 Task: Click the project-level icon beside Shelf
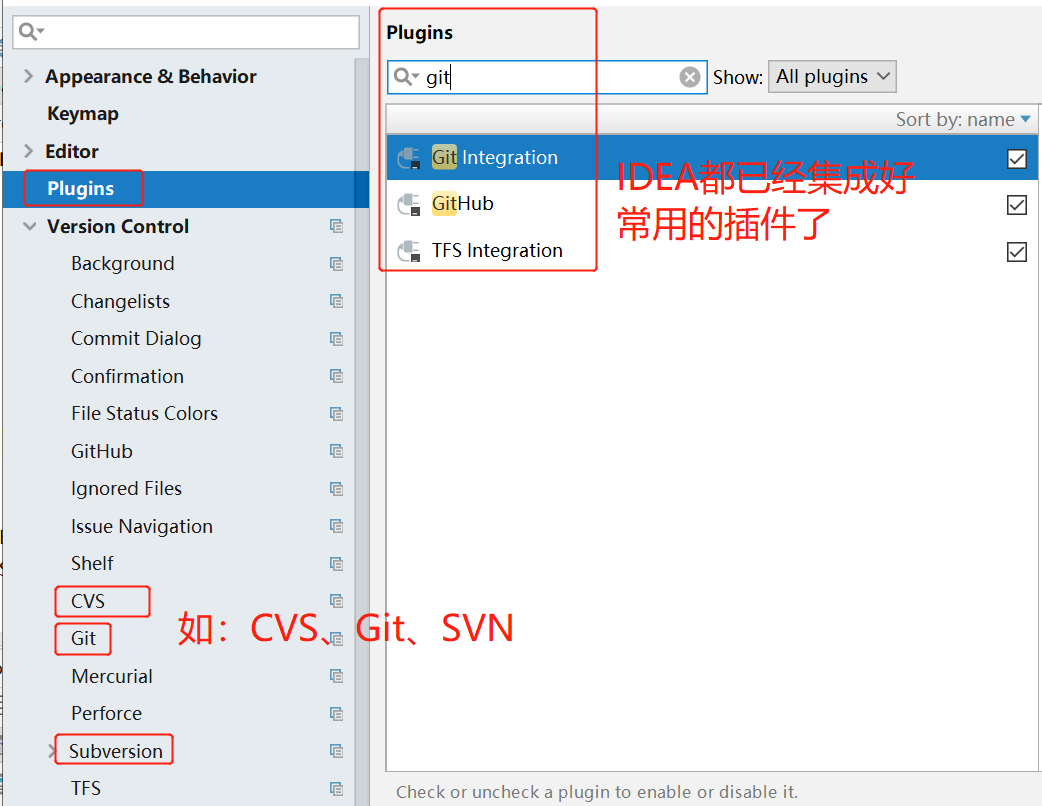[336, 564]
